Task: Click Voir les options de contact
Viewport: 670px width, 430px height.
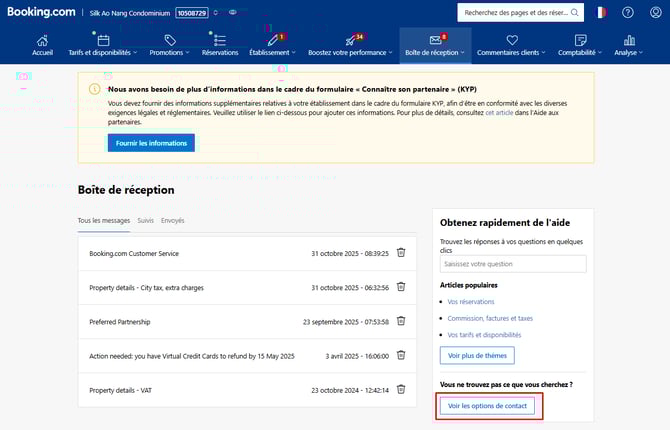Action: pyautogui.click(x=488, y=406)
